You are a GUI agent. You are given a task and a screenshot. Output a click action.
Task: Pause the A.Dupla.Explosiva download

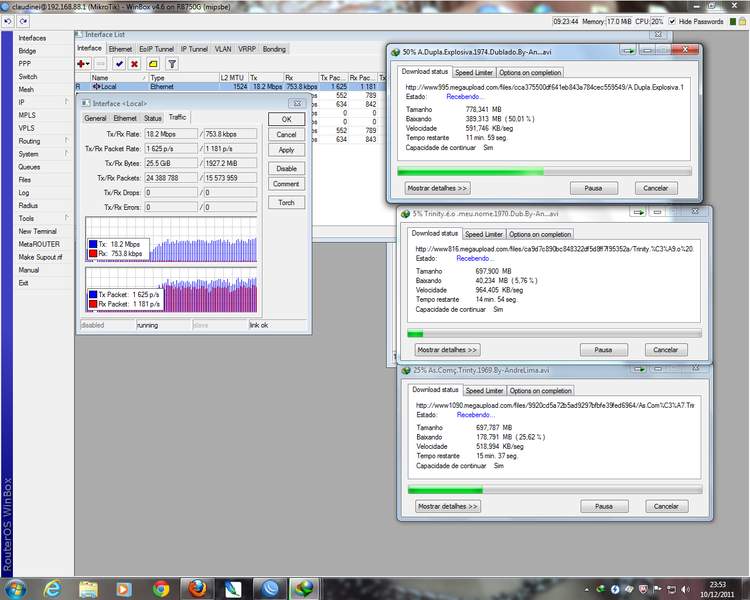(x=593, y=188)
